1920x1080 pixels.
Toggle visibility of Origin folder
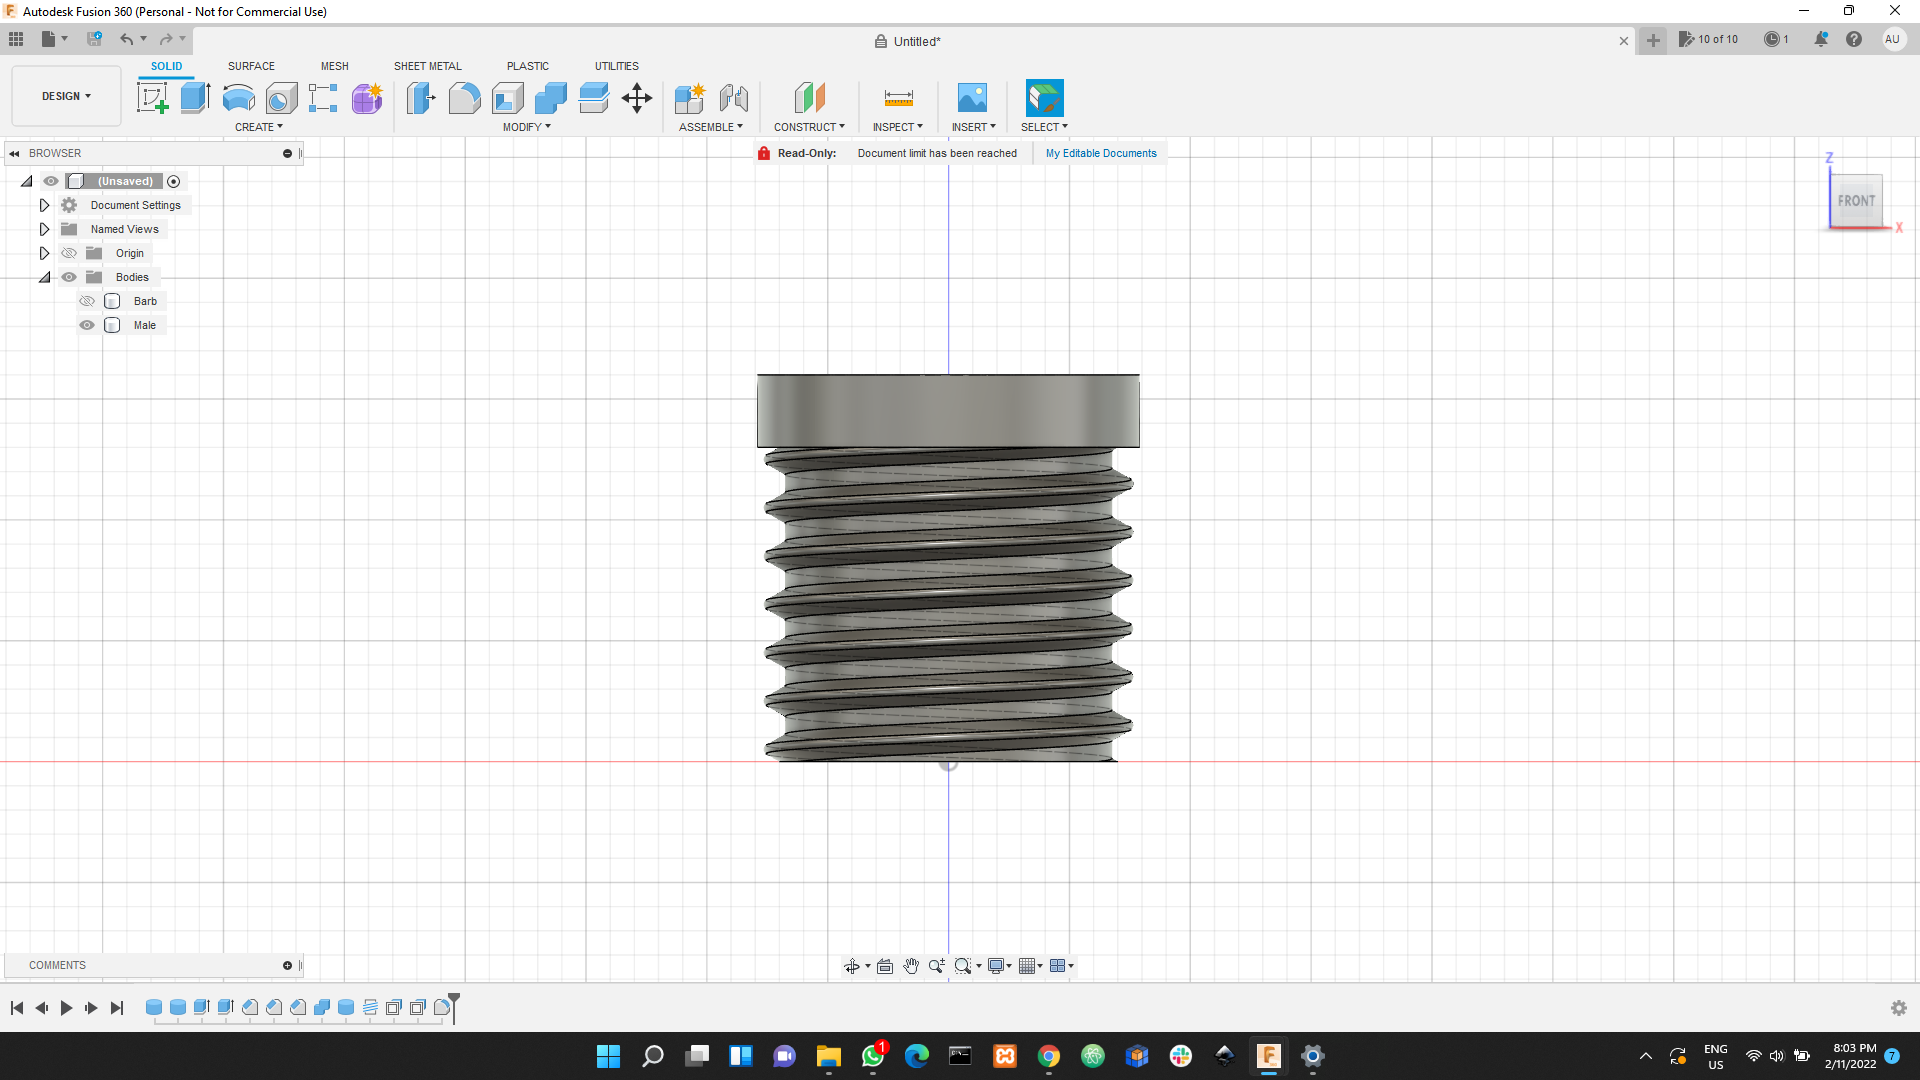click(x=69, y=253)
